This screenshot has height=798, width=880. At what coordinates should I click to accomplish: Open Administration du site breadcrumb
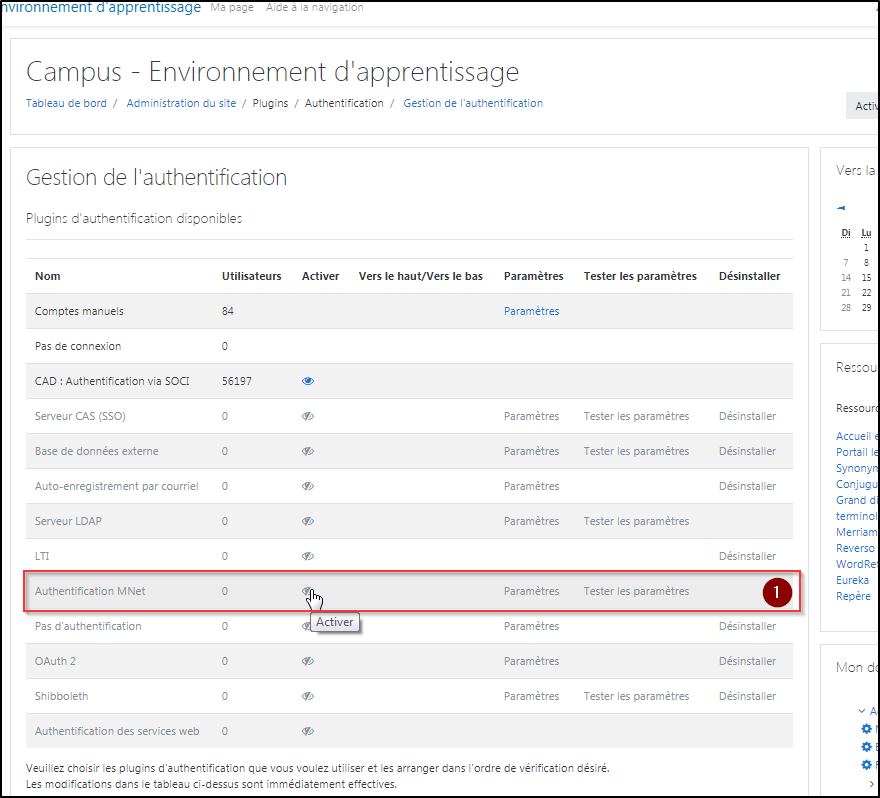click(183, 103)
